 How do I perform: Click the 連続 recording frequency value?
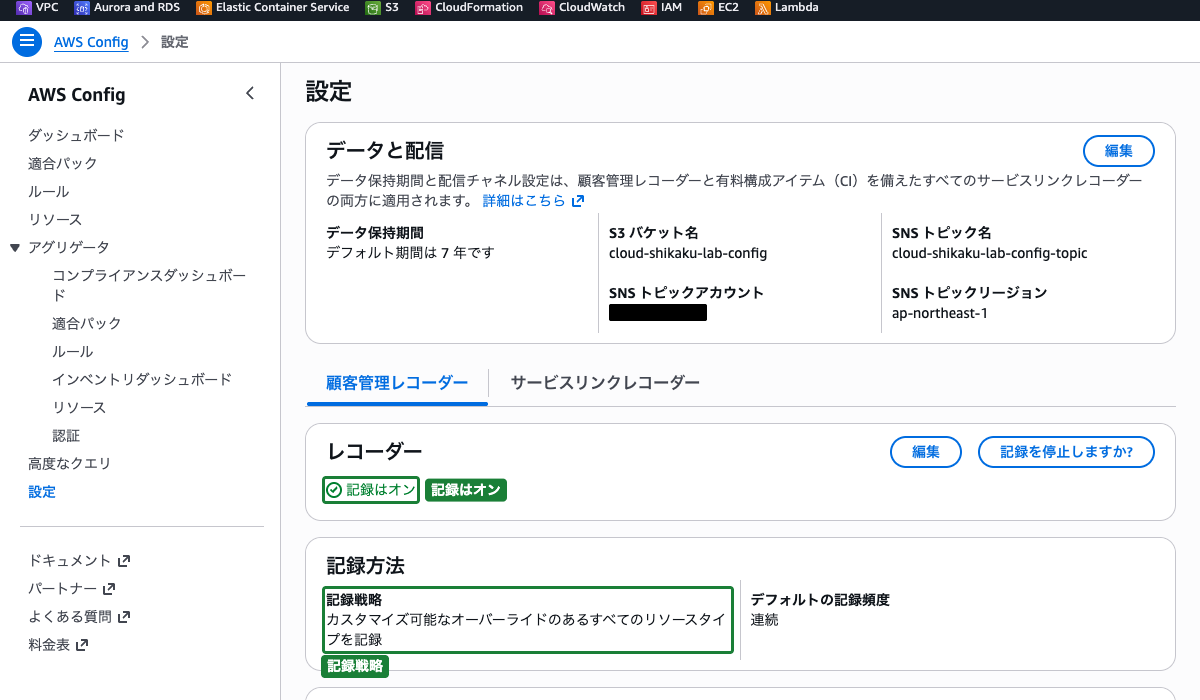pyautogui.click(x=765, y=620)
